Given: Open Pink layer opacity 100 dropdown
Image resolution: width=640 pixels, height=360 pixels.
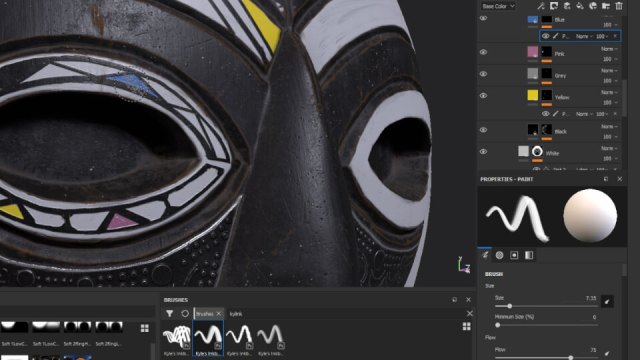Looking at the screenshot, I should click(610, 59).
